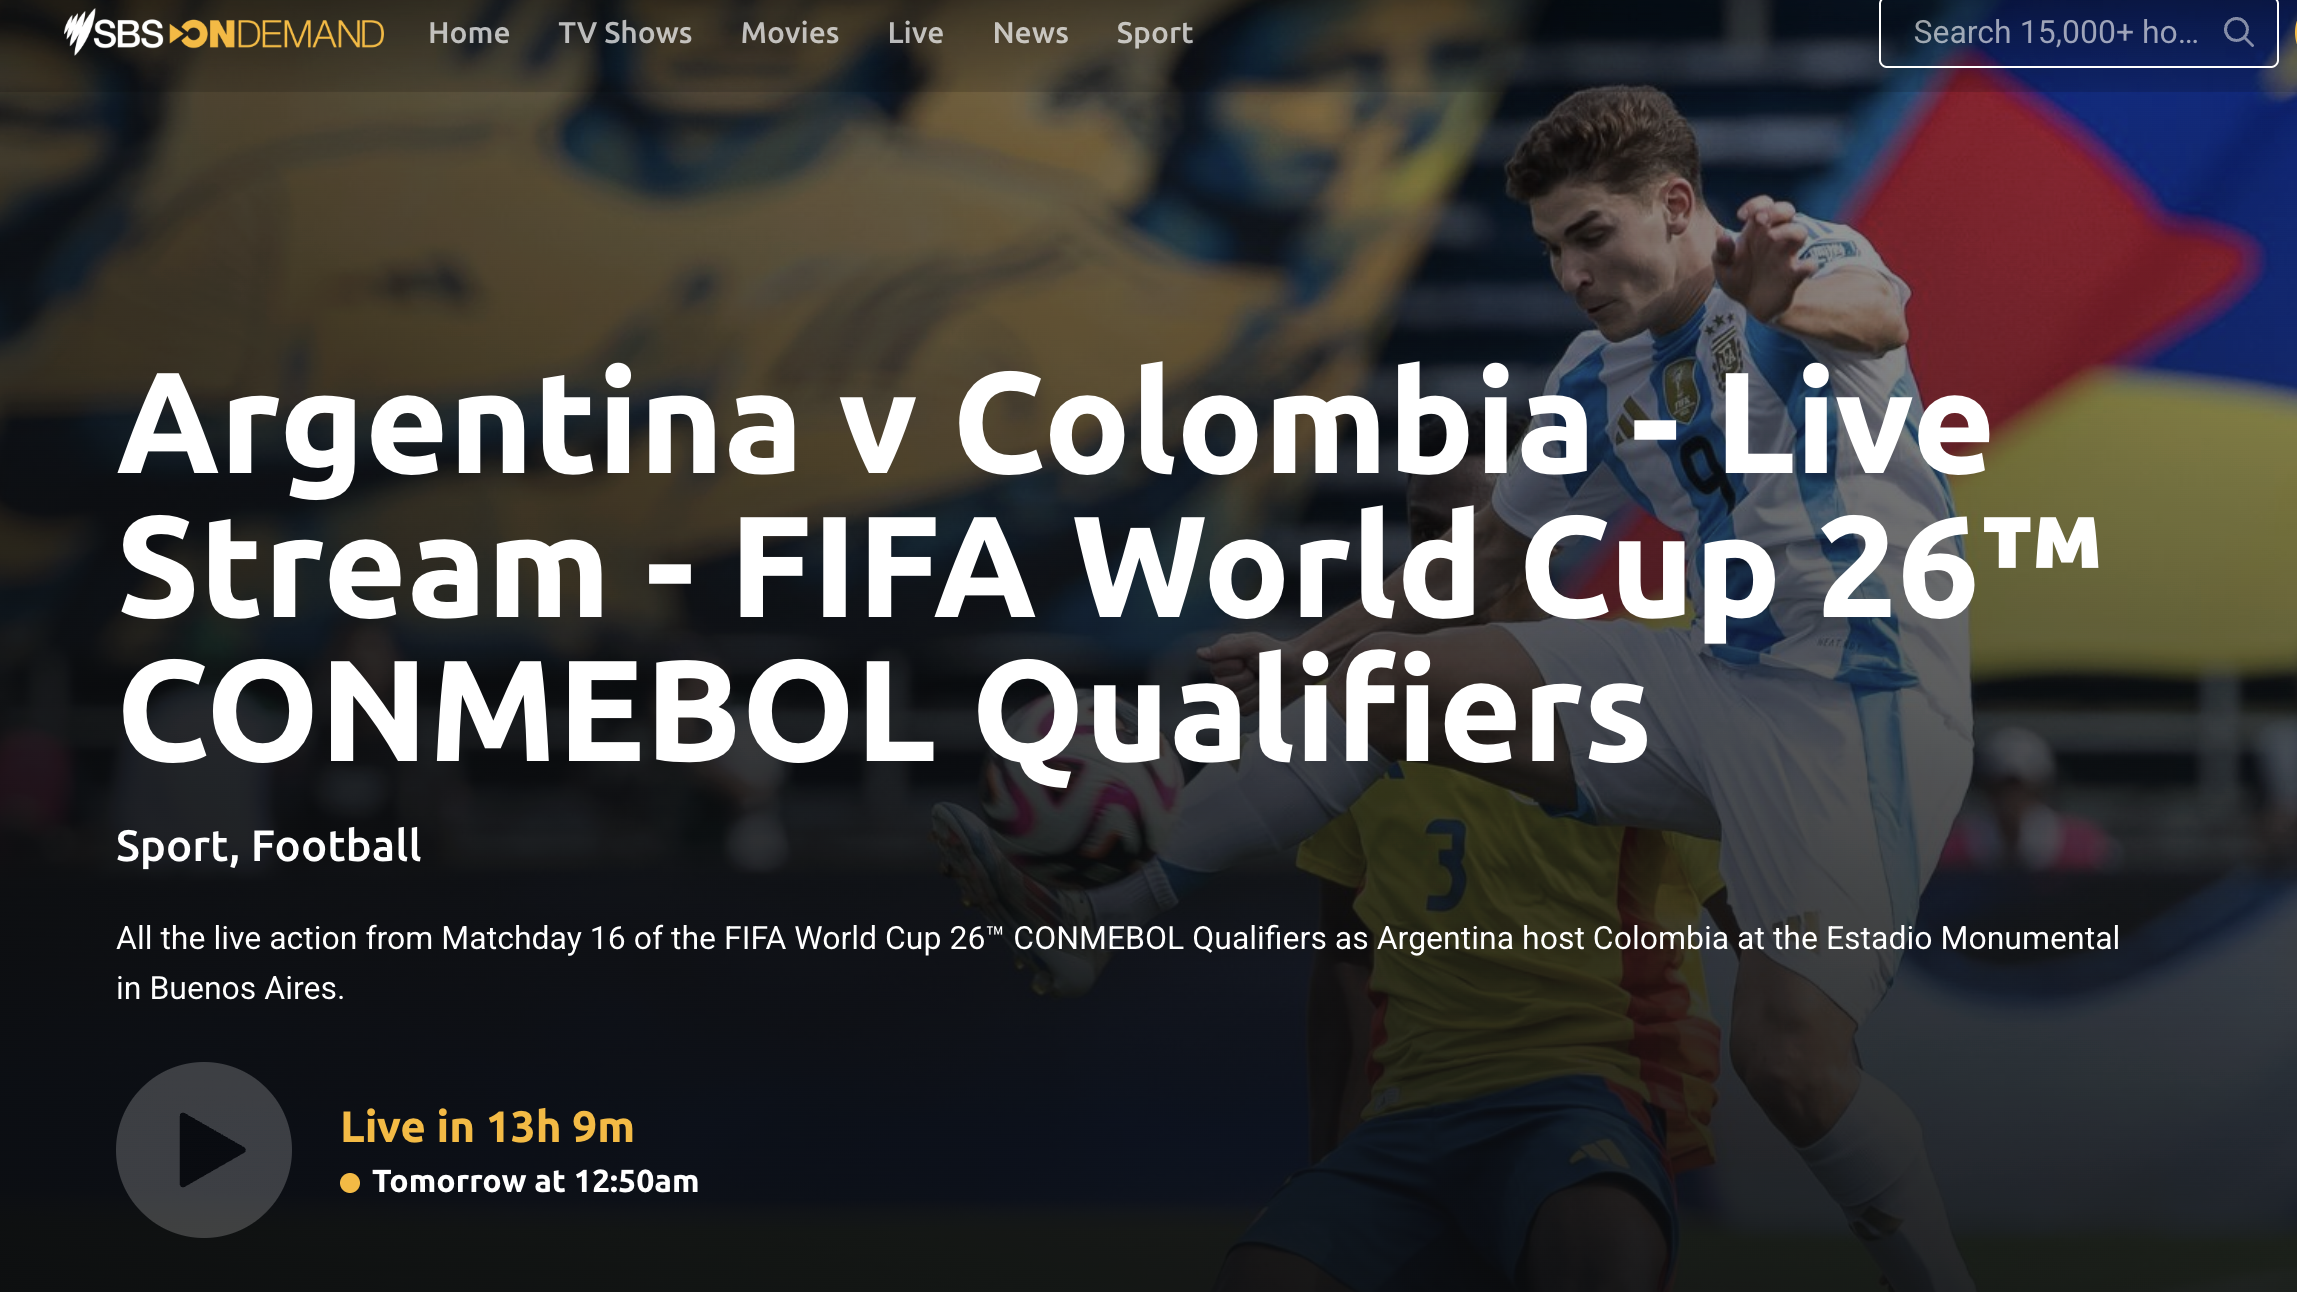Click the Football genre link
This screenshot has width=2297, height=1292.
pyautogui.click(x=337, y=846)
